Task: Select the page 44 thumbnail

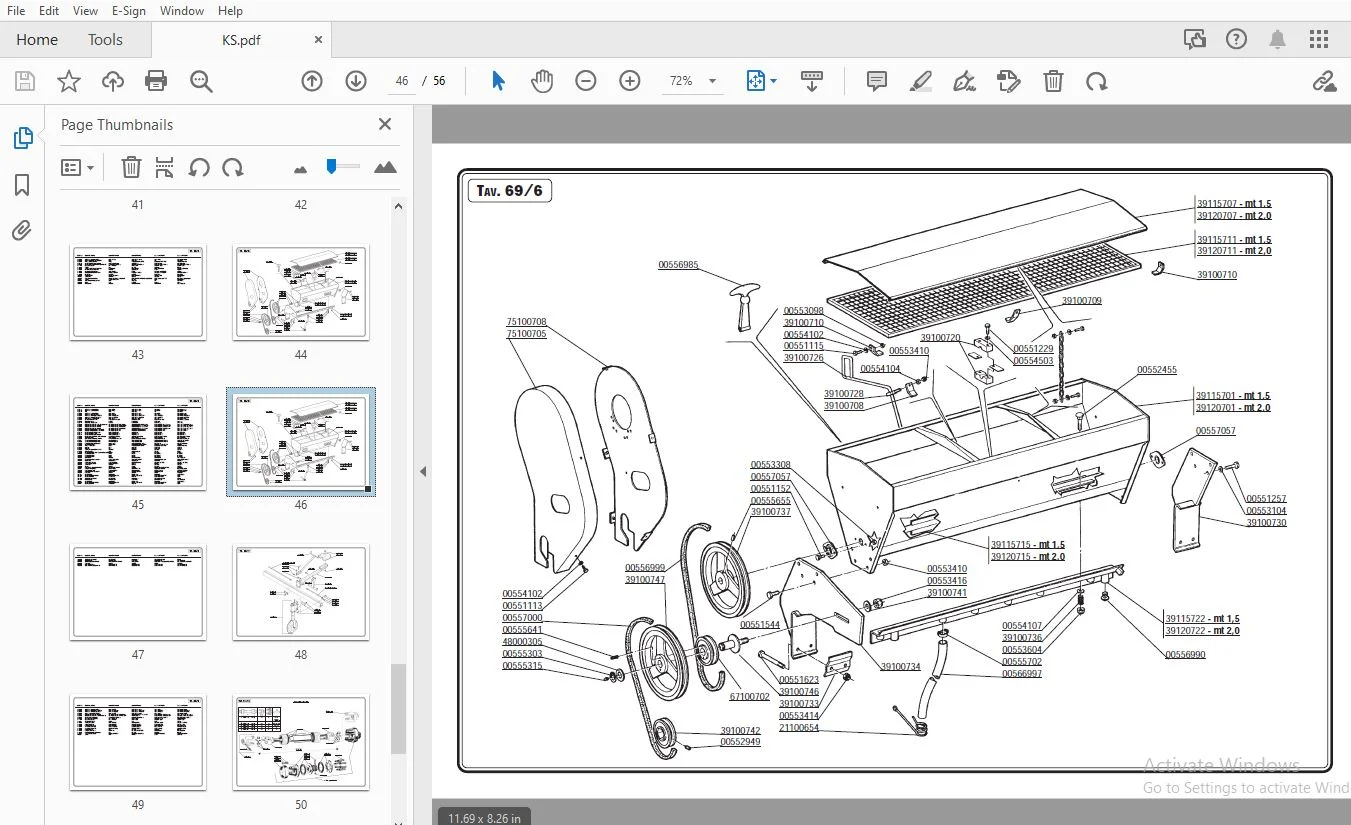Action: (x=301, y=292)
